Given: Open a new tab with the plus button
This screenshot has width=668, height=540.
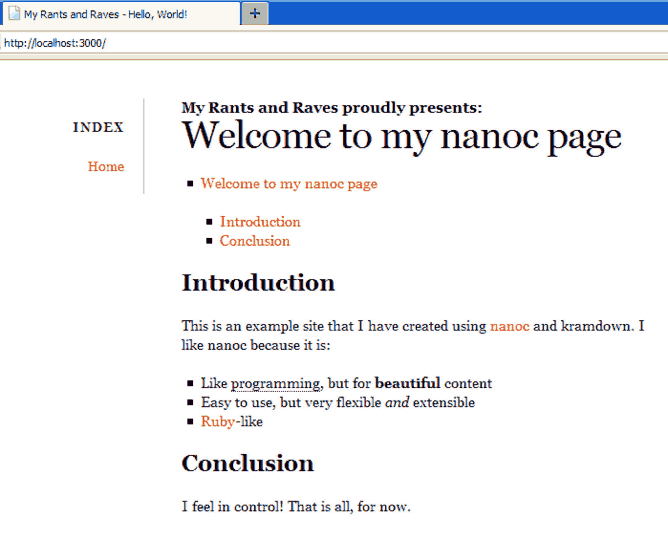Looking at the screenshot, I should [x=255, y=13].
